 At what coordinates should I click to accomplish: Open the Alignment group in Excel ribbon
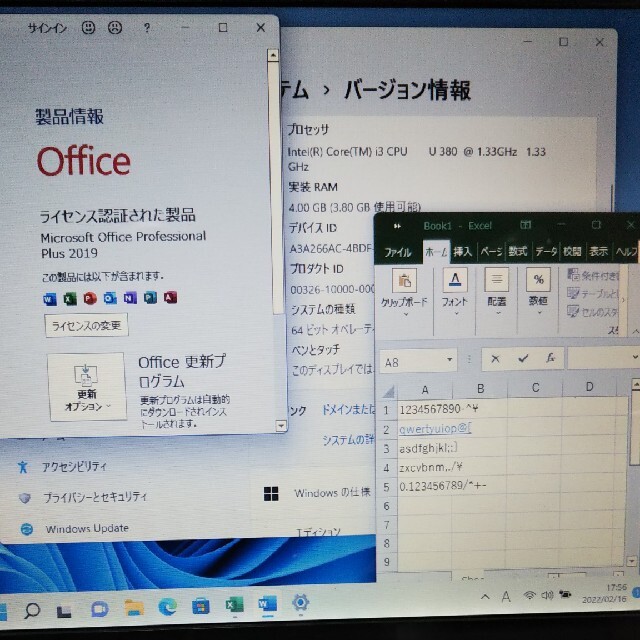497,291
